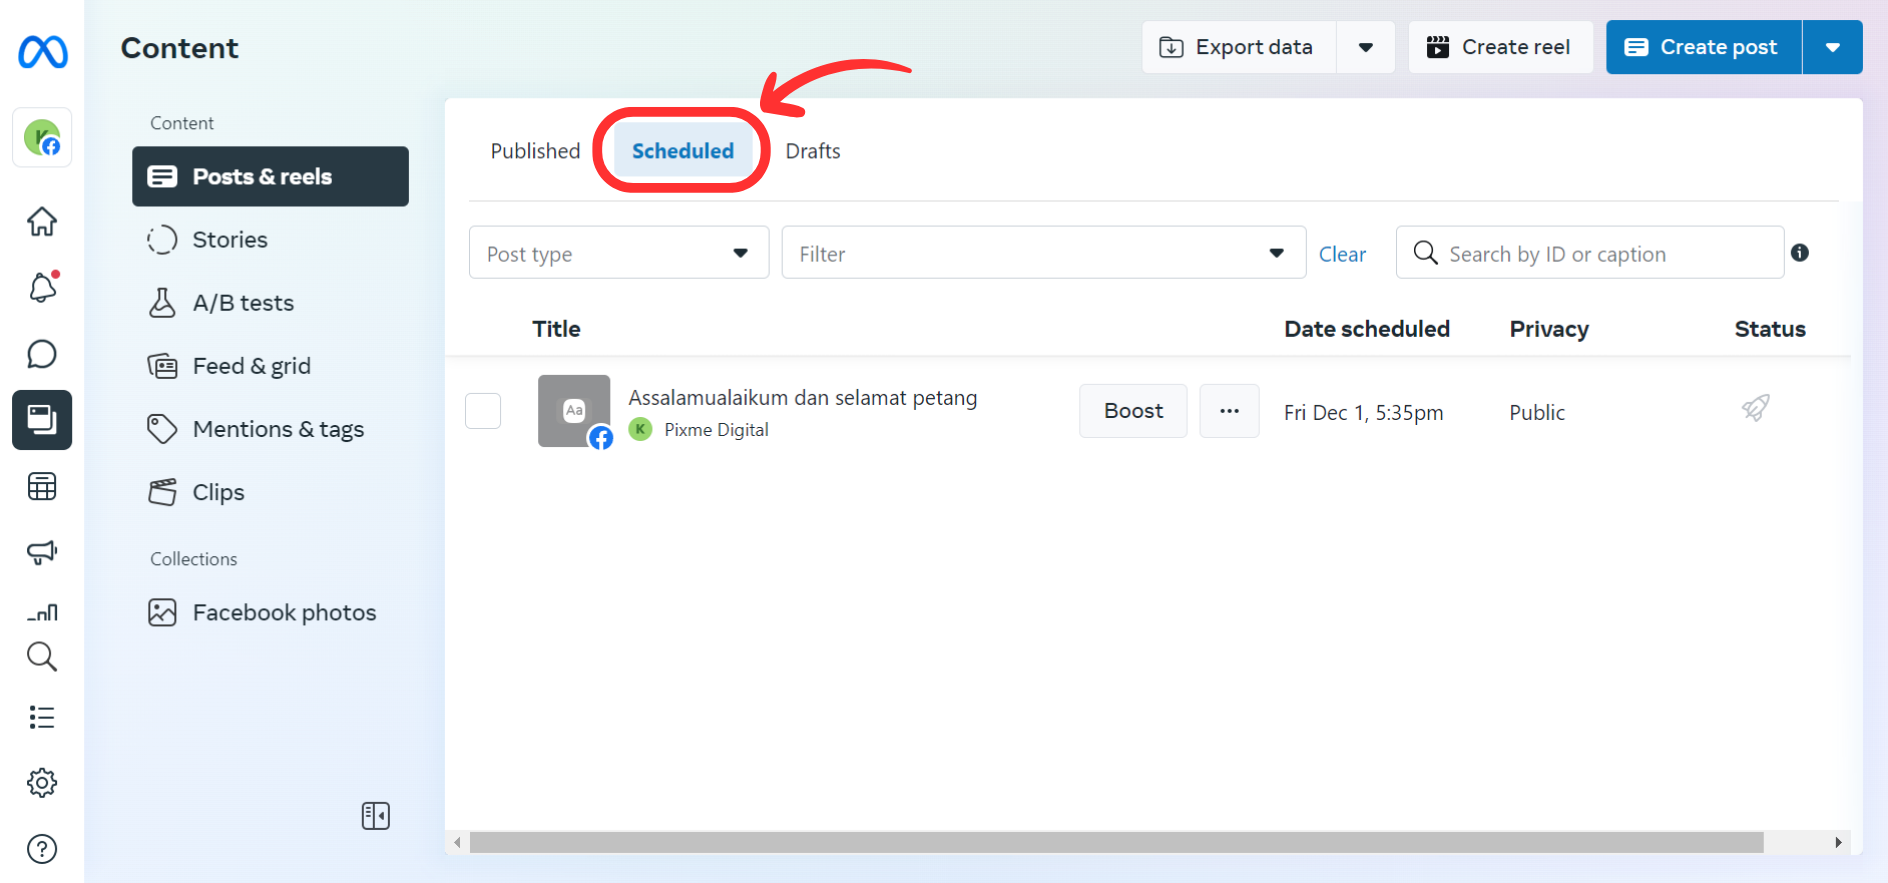Open notifications bell icon
The image size is (1888, 883).
click(42, 288)
